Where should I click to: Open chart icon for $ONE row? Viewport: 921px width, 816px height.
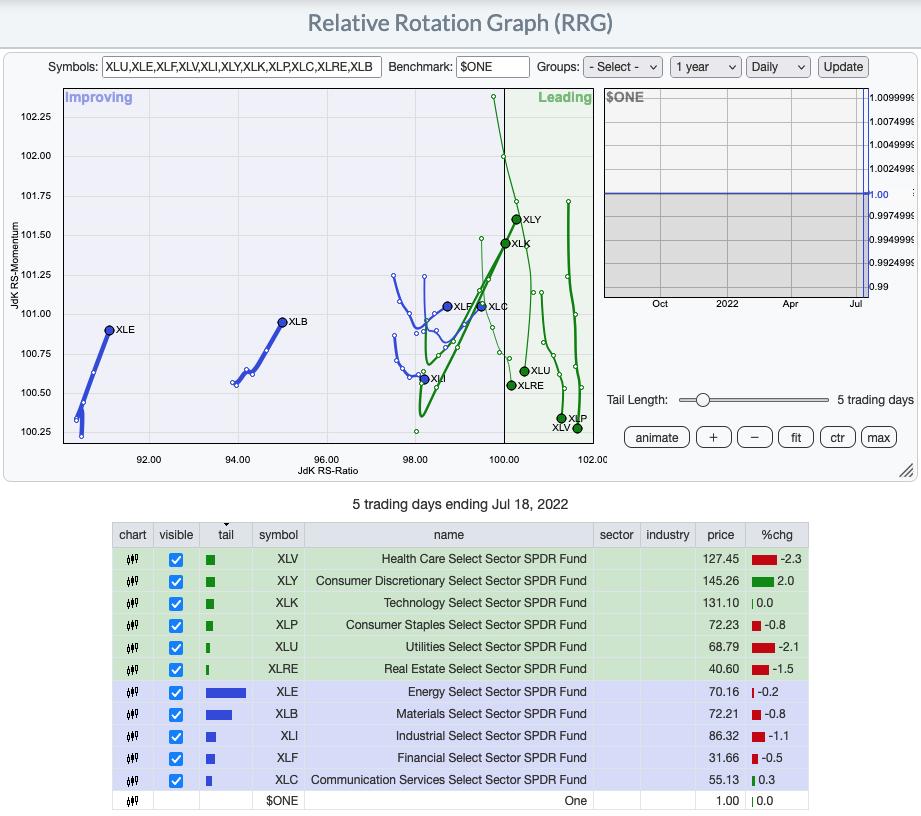click(133, 801)
